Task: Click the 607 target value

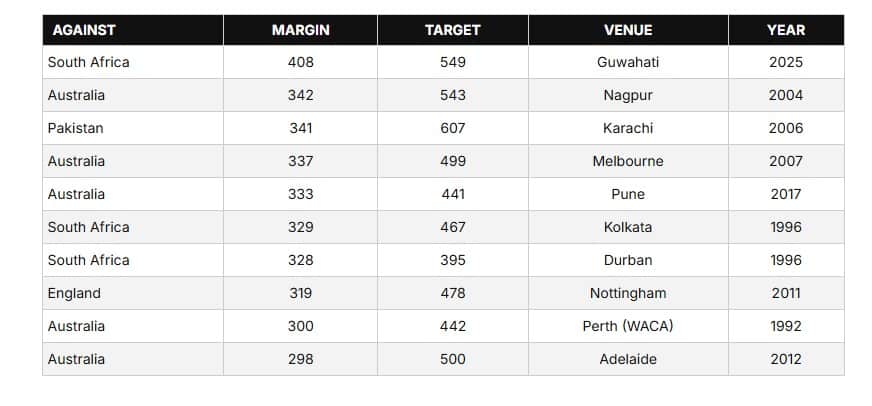Action: [452, 128]
